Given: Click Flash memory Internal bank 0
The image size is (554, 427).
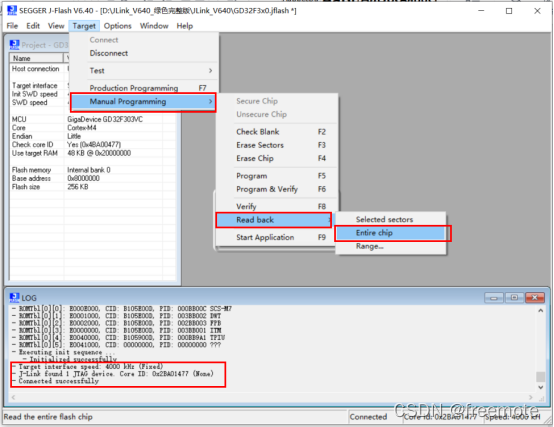Looking at the screenshot, I should point(89,170).
